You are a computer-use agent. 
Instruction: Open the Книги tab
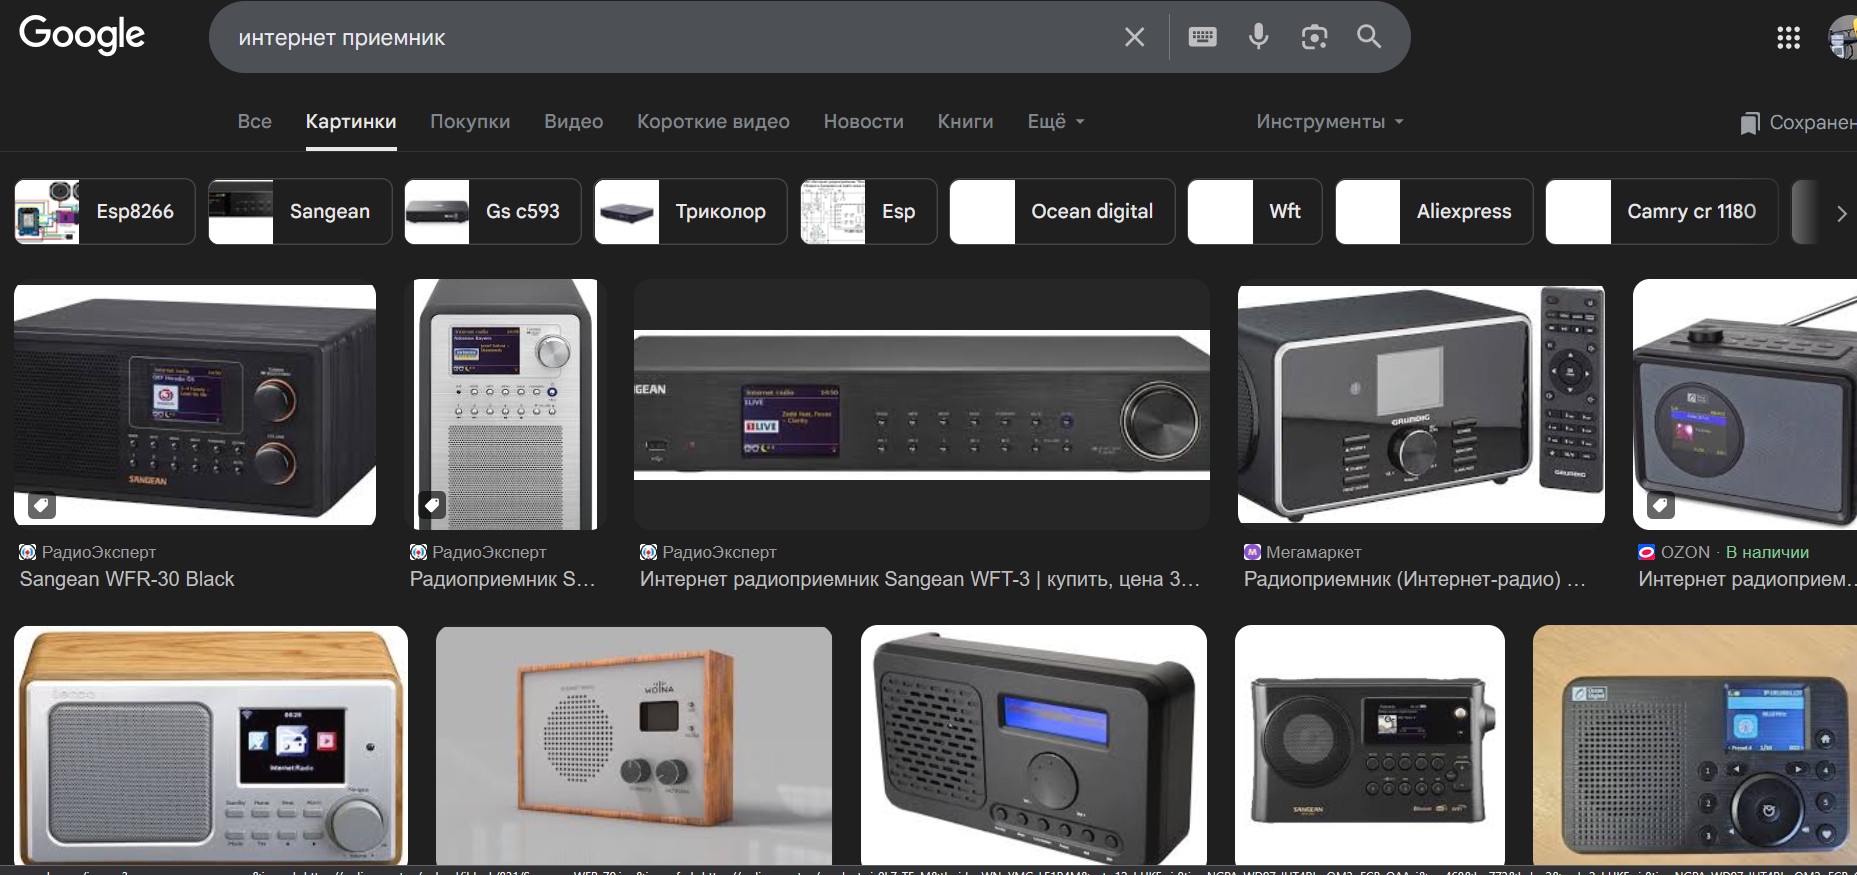point(966,122)
